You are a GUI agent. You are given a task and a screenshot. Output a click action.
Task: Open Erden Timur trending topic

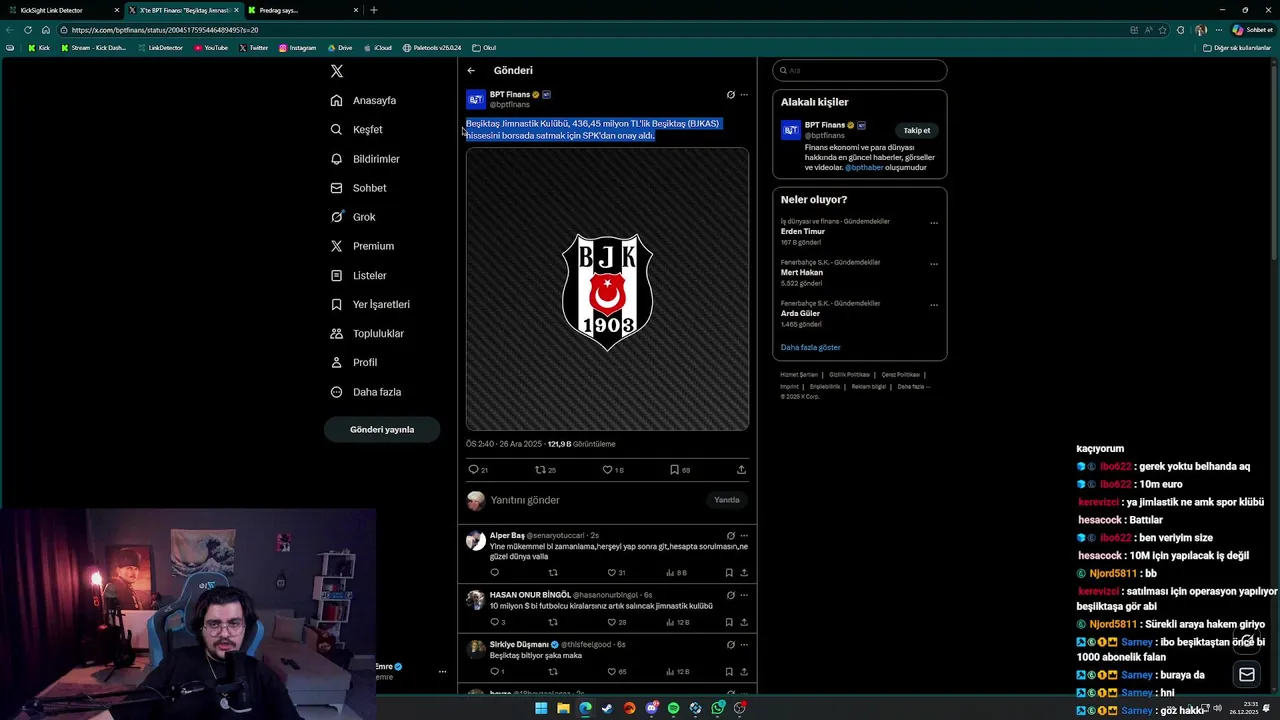803,232
